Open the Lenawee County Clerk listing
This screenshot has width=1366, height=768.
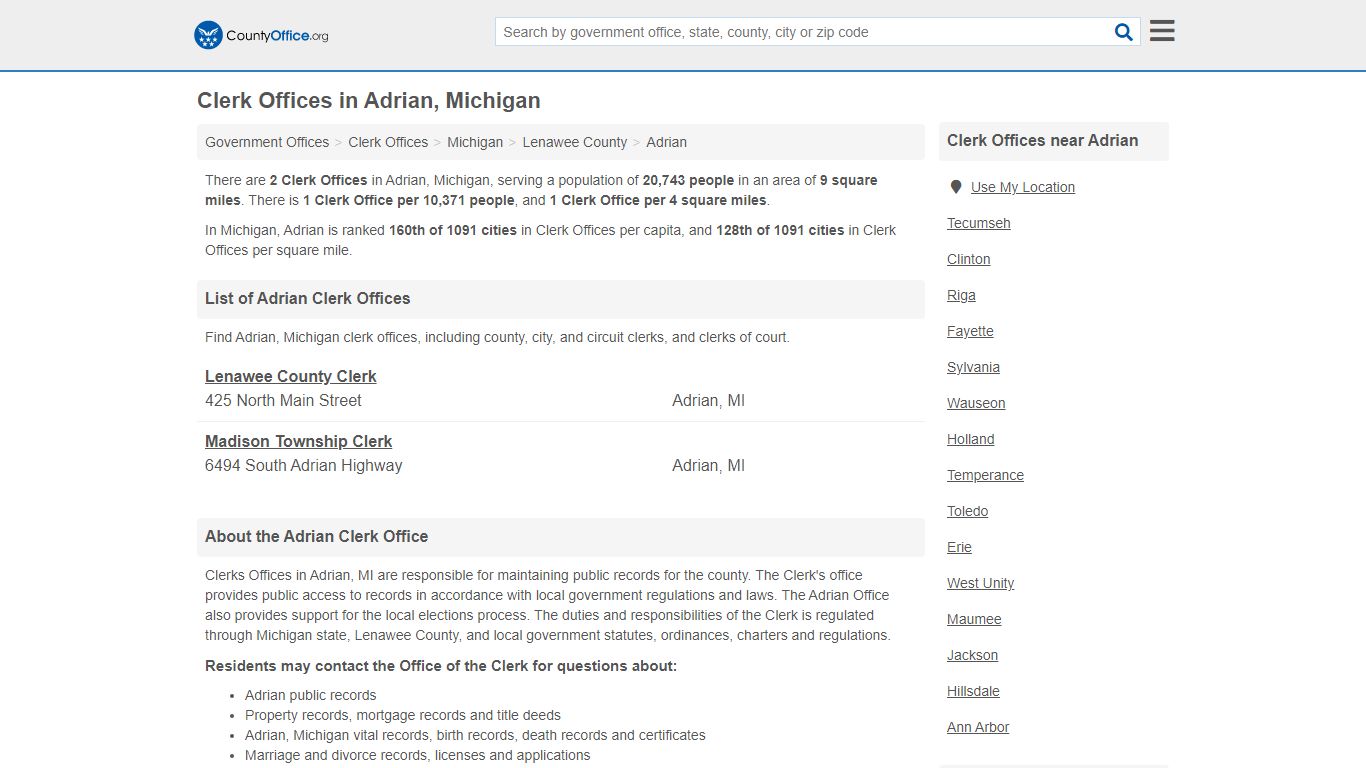[291, 376]
